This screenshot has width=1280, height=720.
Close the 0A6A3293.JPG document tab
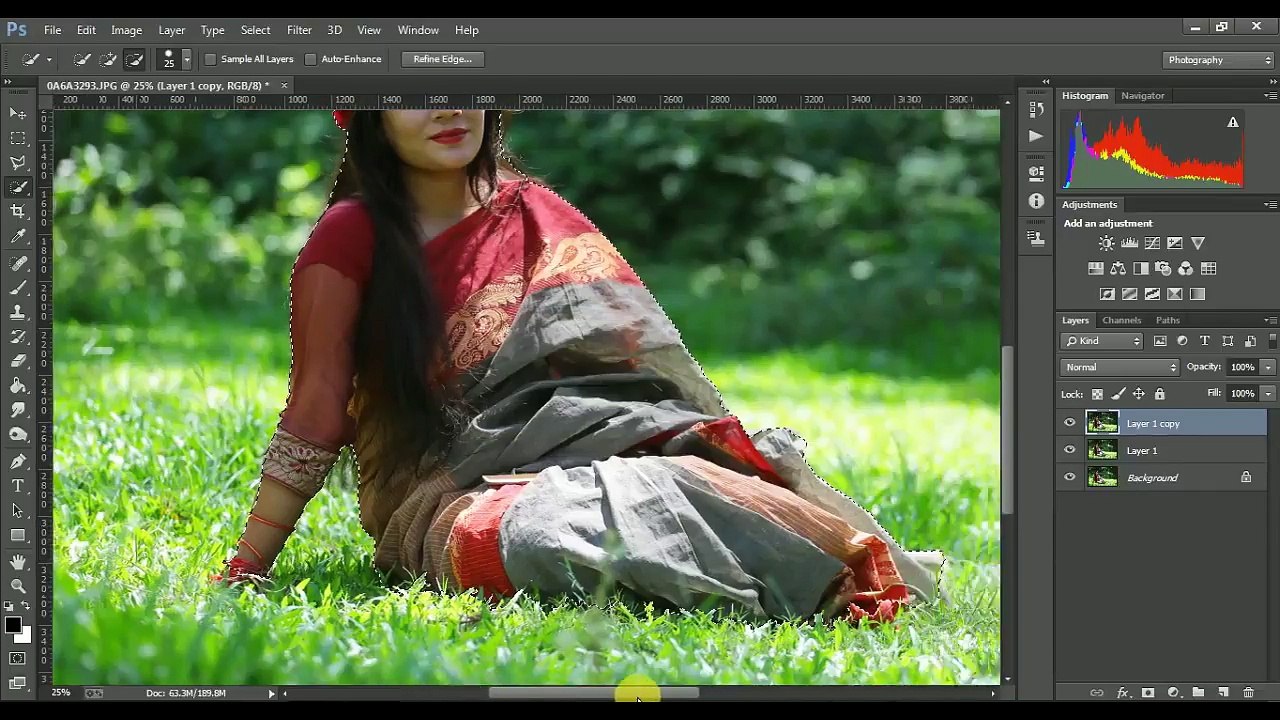point(284,86)
